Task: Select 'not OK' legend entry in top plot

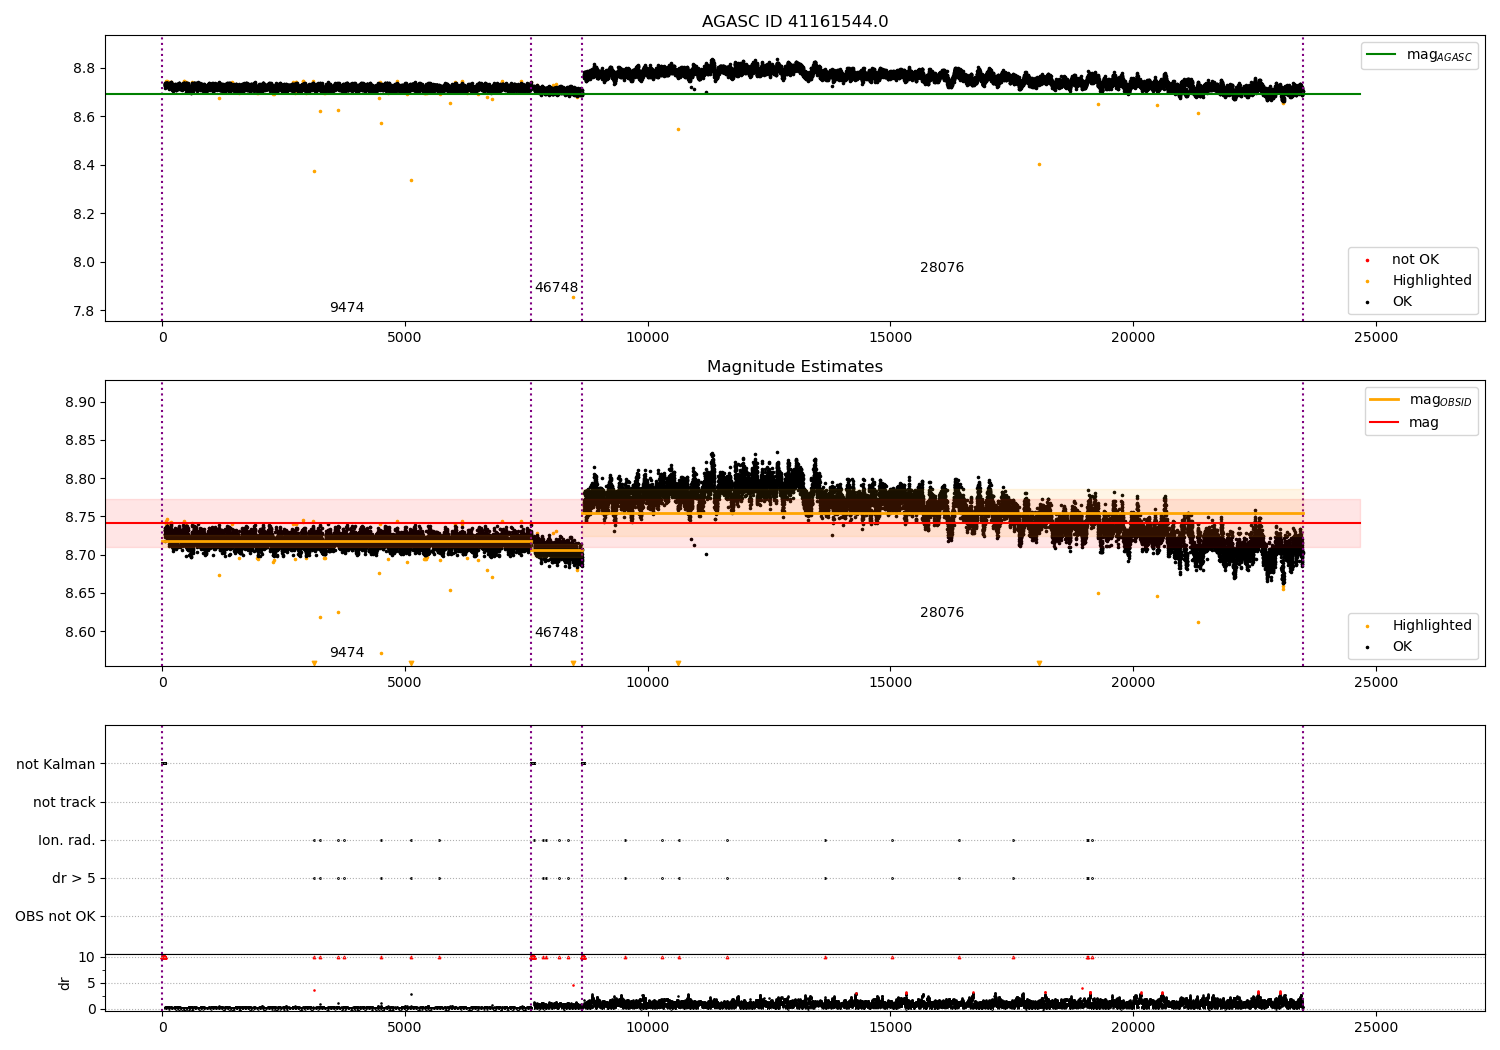Action: point(1415,260)
